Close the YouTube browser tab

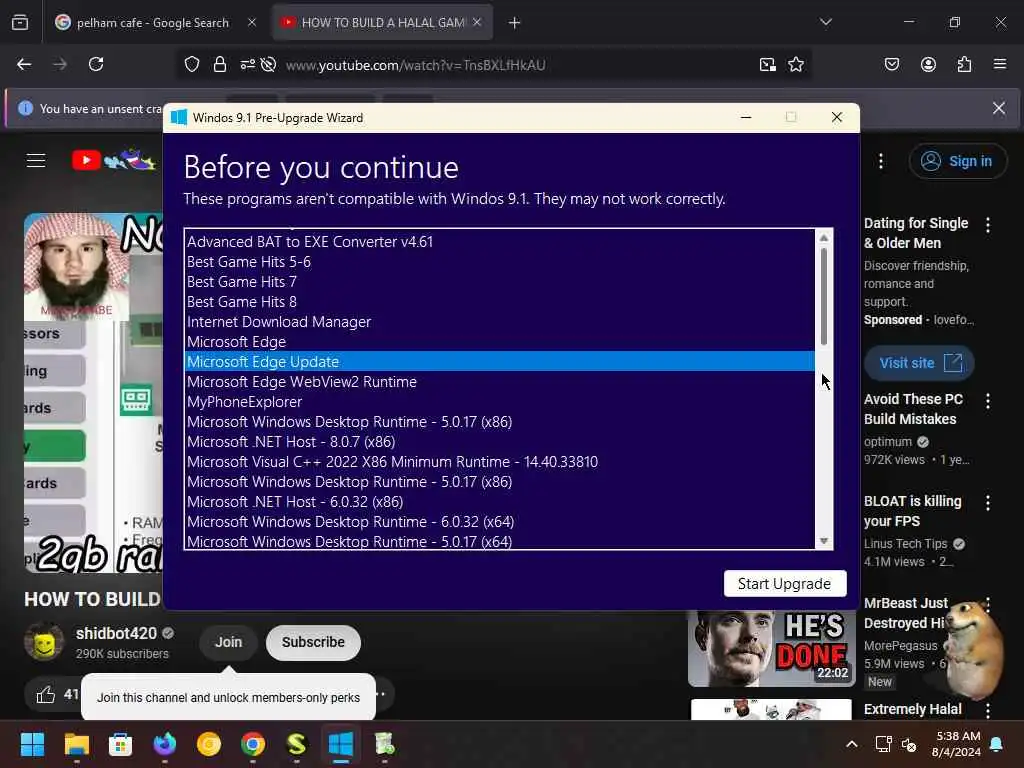(477, 22)
